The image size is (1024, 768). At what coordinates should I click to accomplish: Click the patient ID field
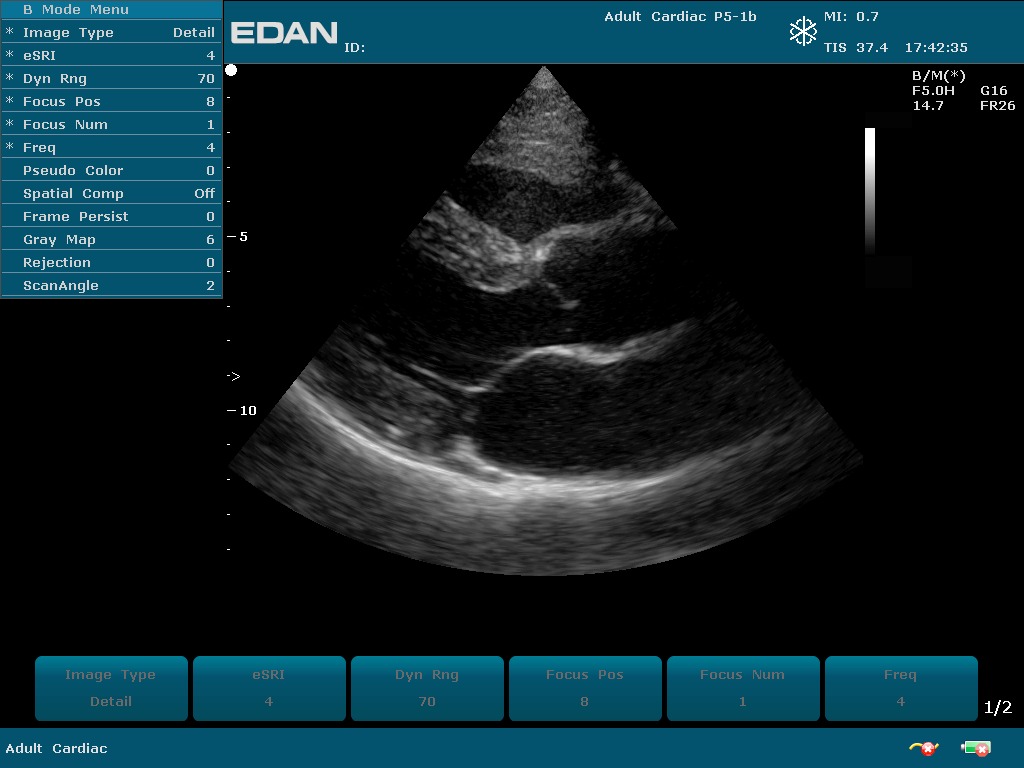pyautogui.click(x=356, y=47)
